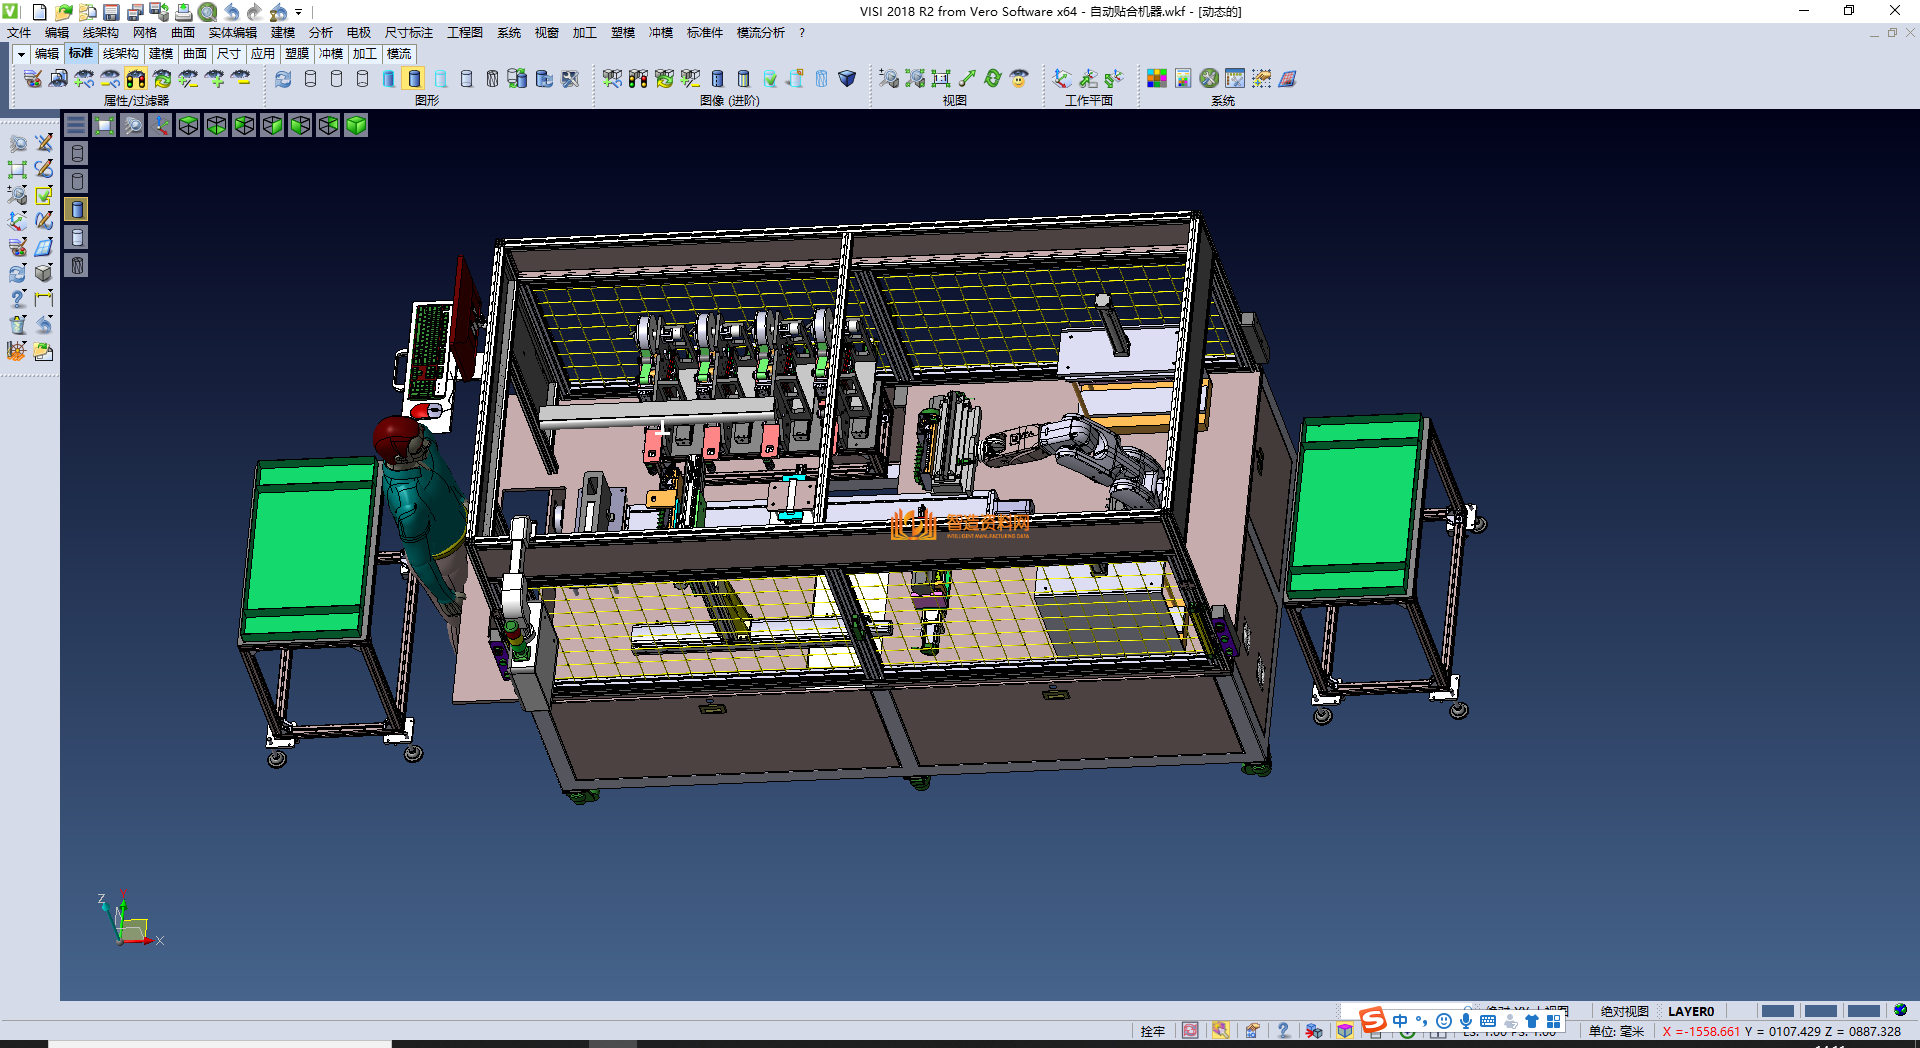Click the wrench settings icon in 系统 group
This screenshot has height=1048, width=1920.
tap(1209, 79)
